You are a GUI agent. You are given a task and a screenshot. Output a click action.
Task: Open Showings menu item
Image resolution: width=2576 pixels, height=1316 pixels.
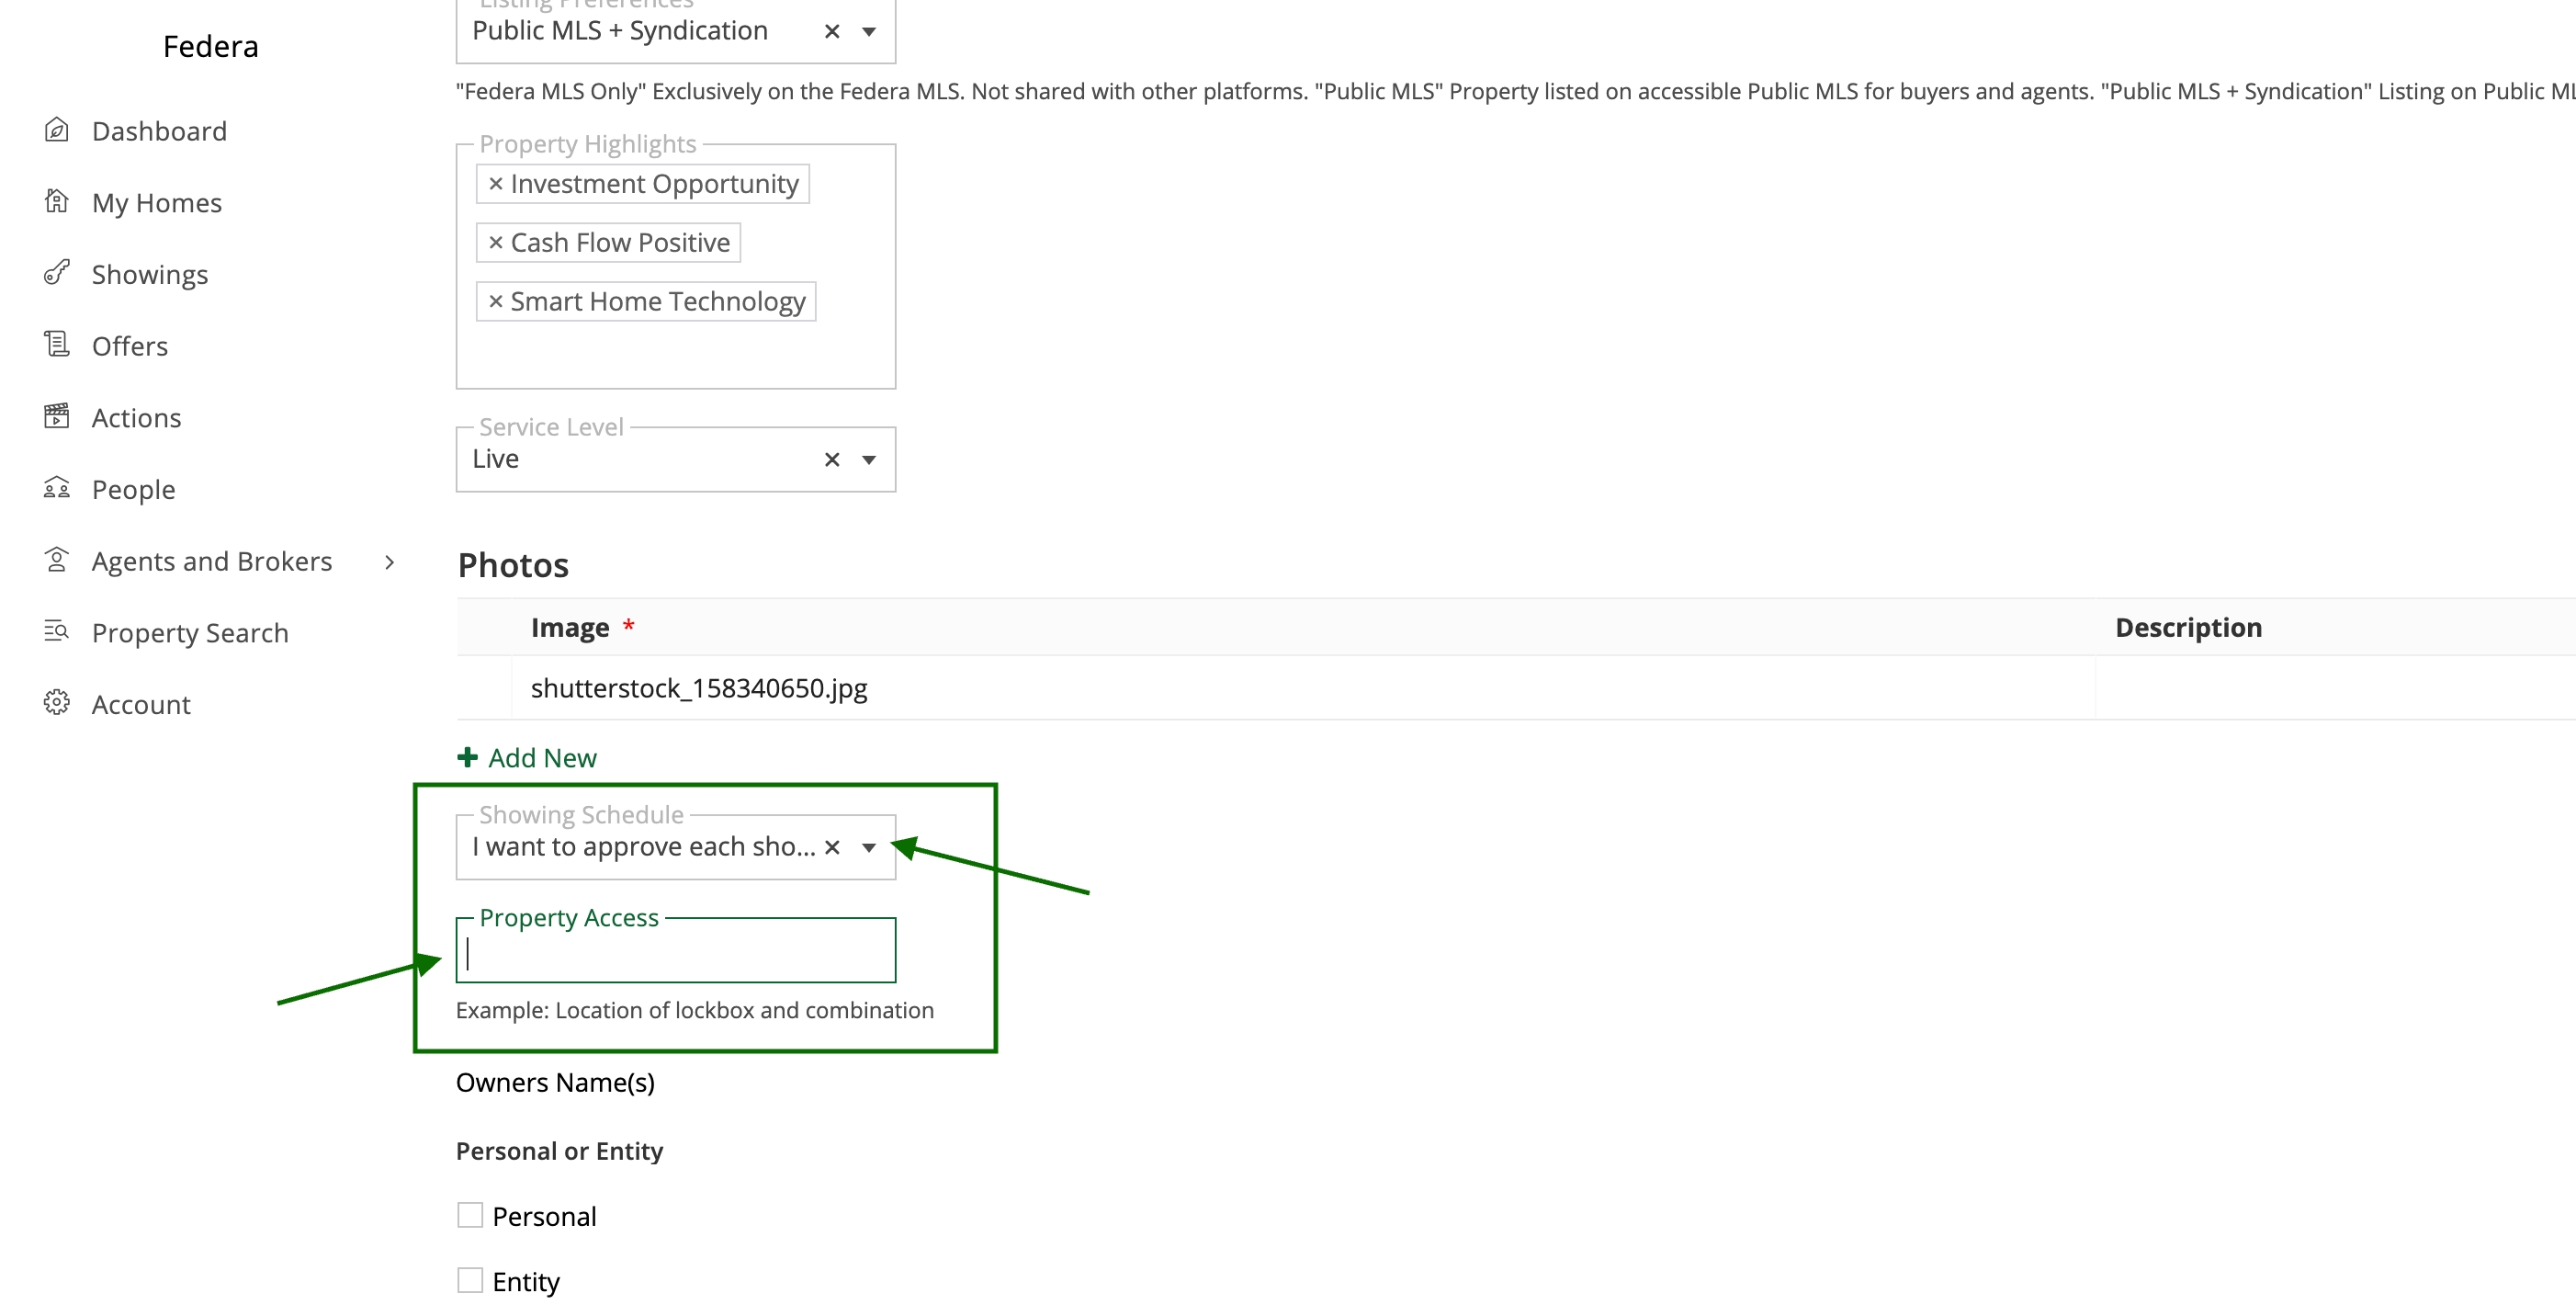point(150,275)
